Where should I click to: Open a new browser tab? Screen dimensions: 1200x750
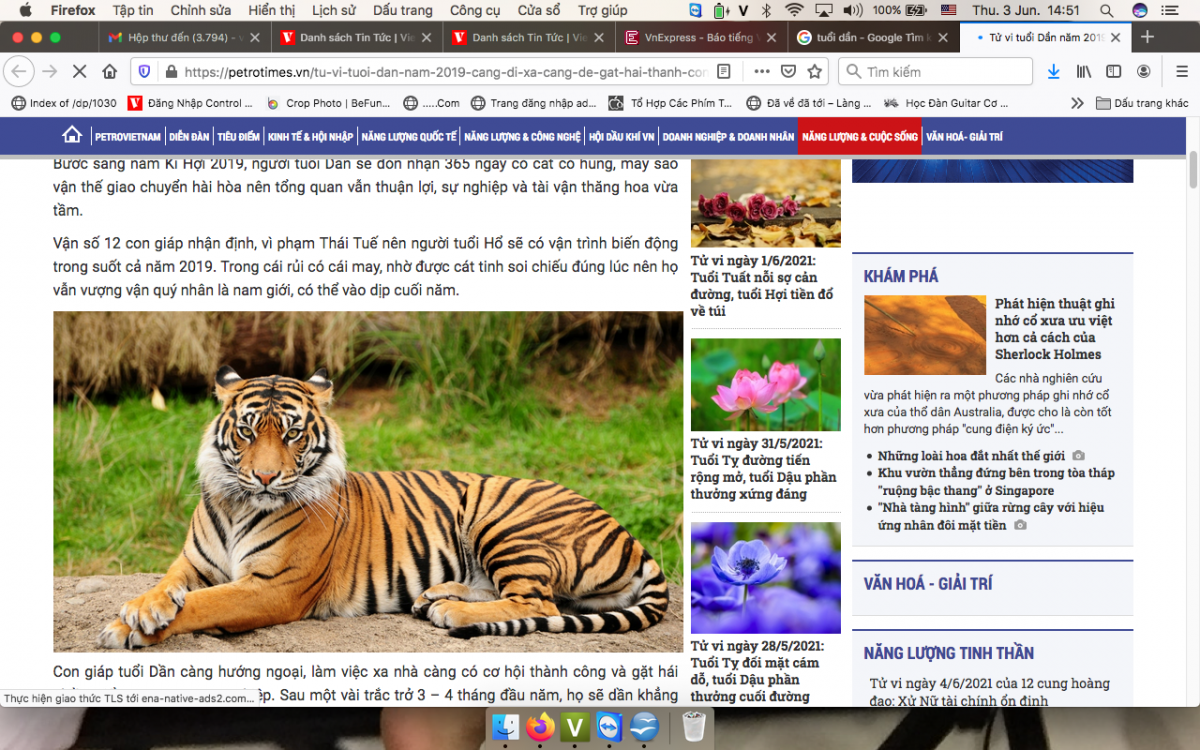click(1147, 37)
